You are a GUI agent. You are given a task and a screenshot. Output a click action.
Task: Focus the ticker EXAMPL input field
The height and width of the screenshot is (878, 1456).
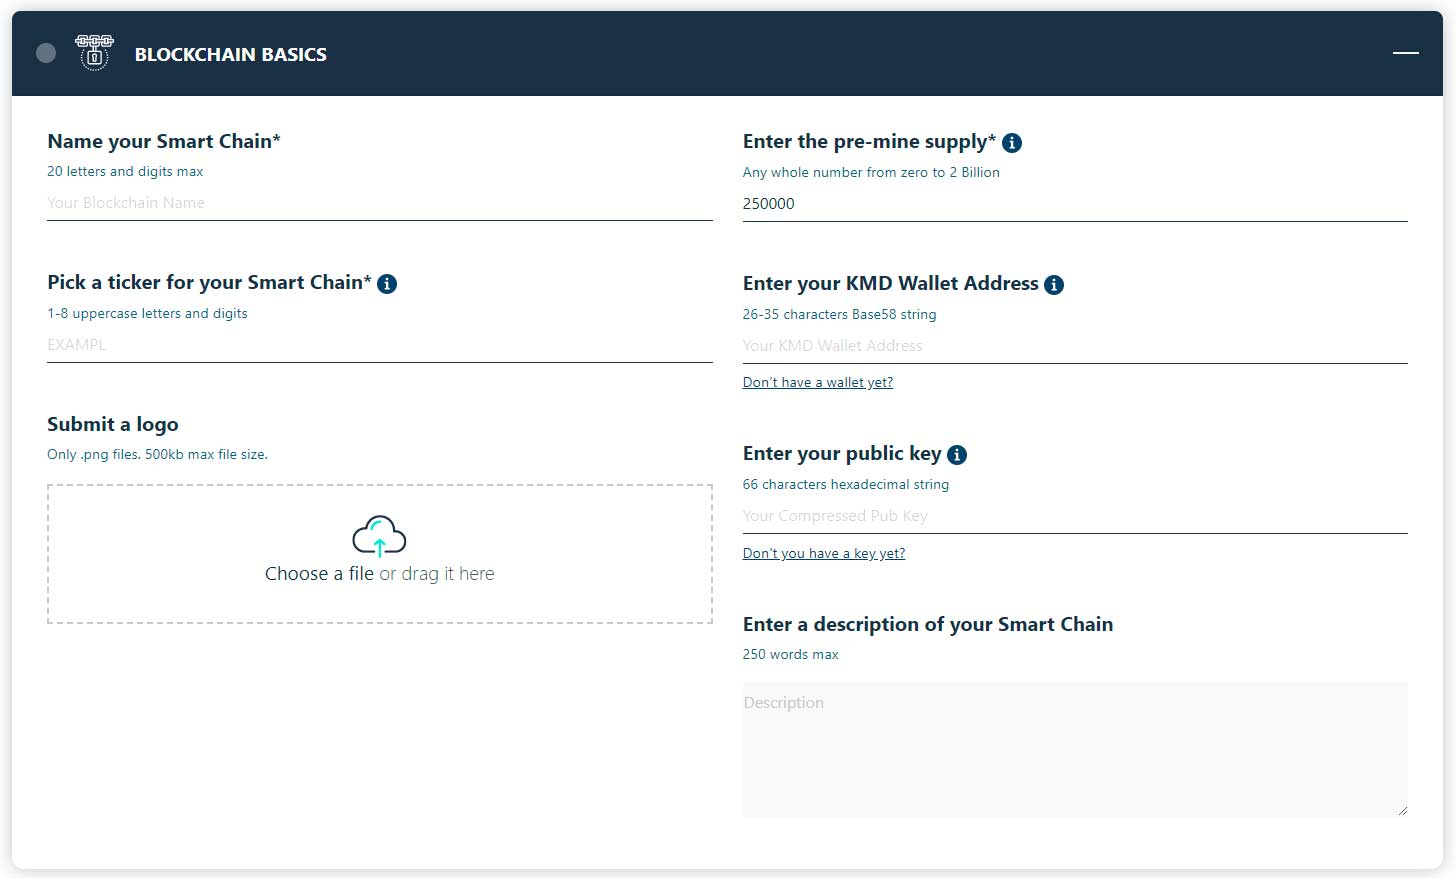(379, 345)
